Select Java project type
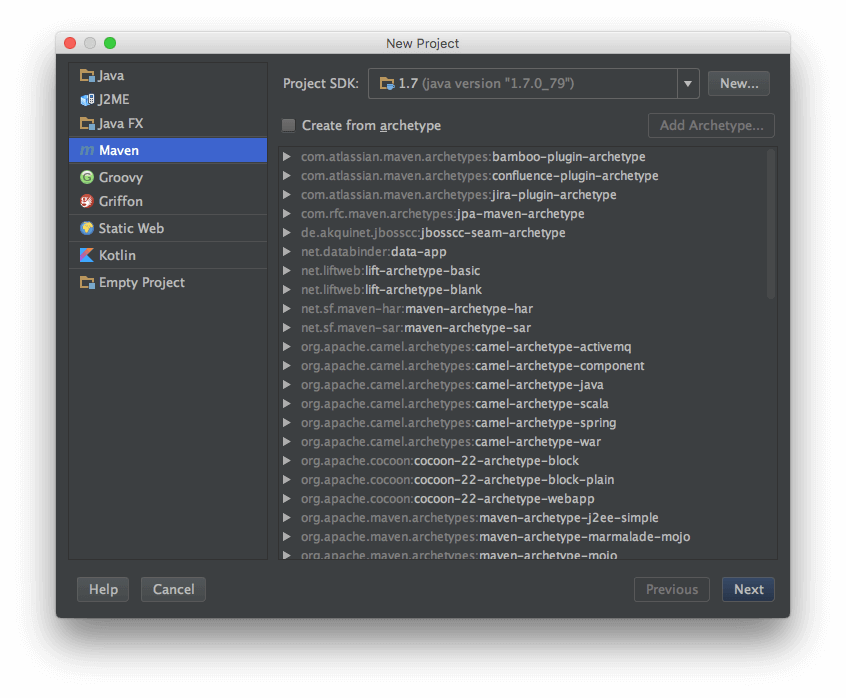The image size is (846, 698). point(168,75)
